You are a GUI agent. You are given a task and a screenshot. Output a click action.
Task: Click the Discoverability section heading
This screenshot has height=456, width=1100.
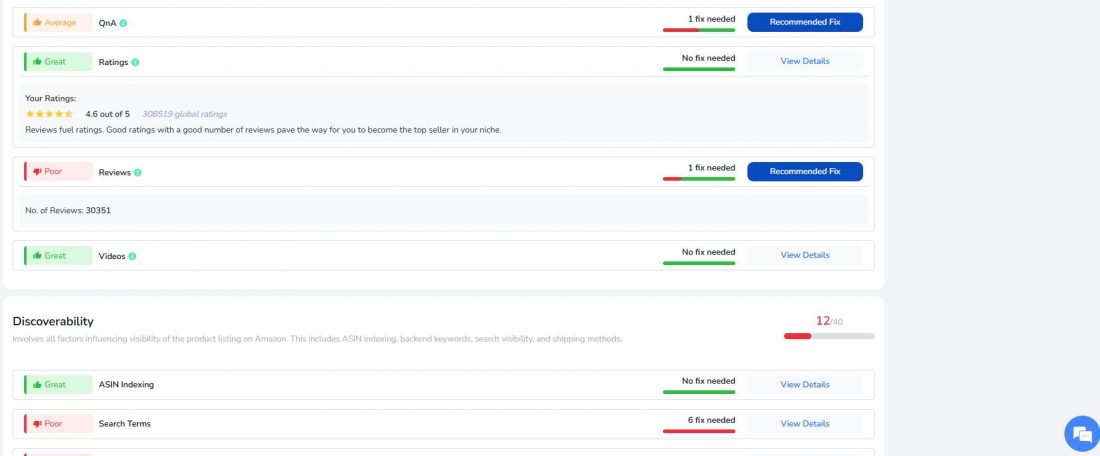pyautogui.click(x=53, y=321)
